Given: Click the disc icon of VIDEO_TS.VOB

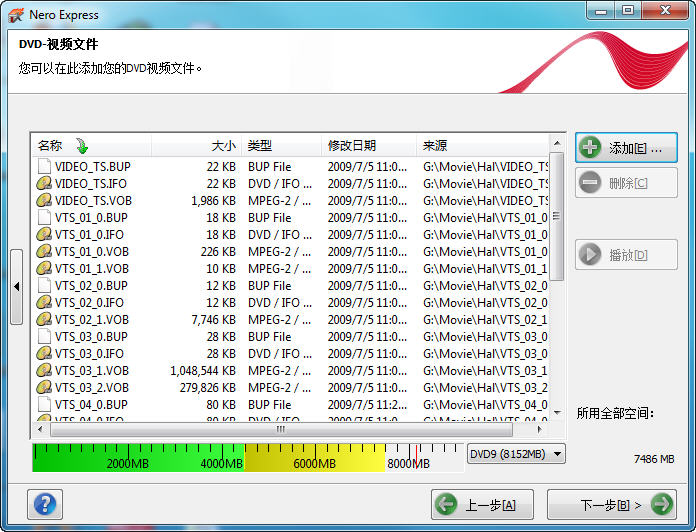Looking at the screenshot, I should pos(44,200).
